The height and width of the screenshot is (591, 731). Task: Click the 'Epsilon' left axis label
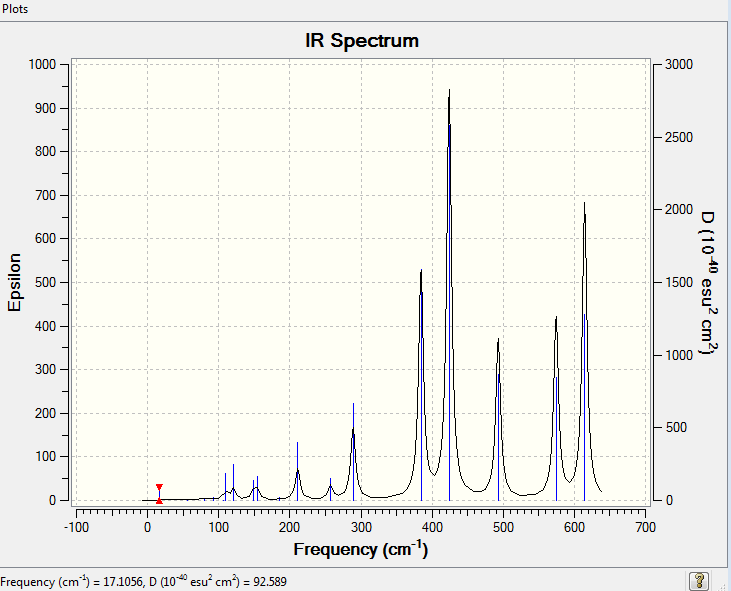tap(14, 282)
